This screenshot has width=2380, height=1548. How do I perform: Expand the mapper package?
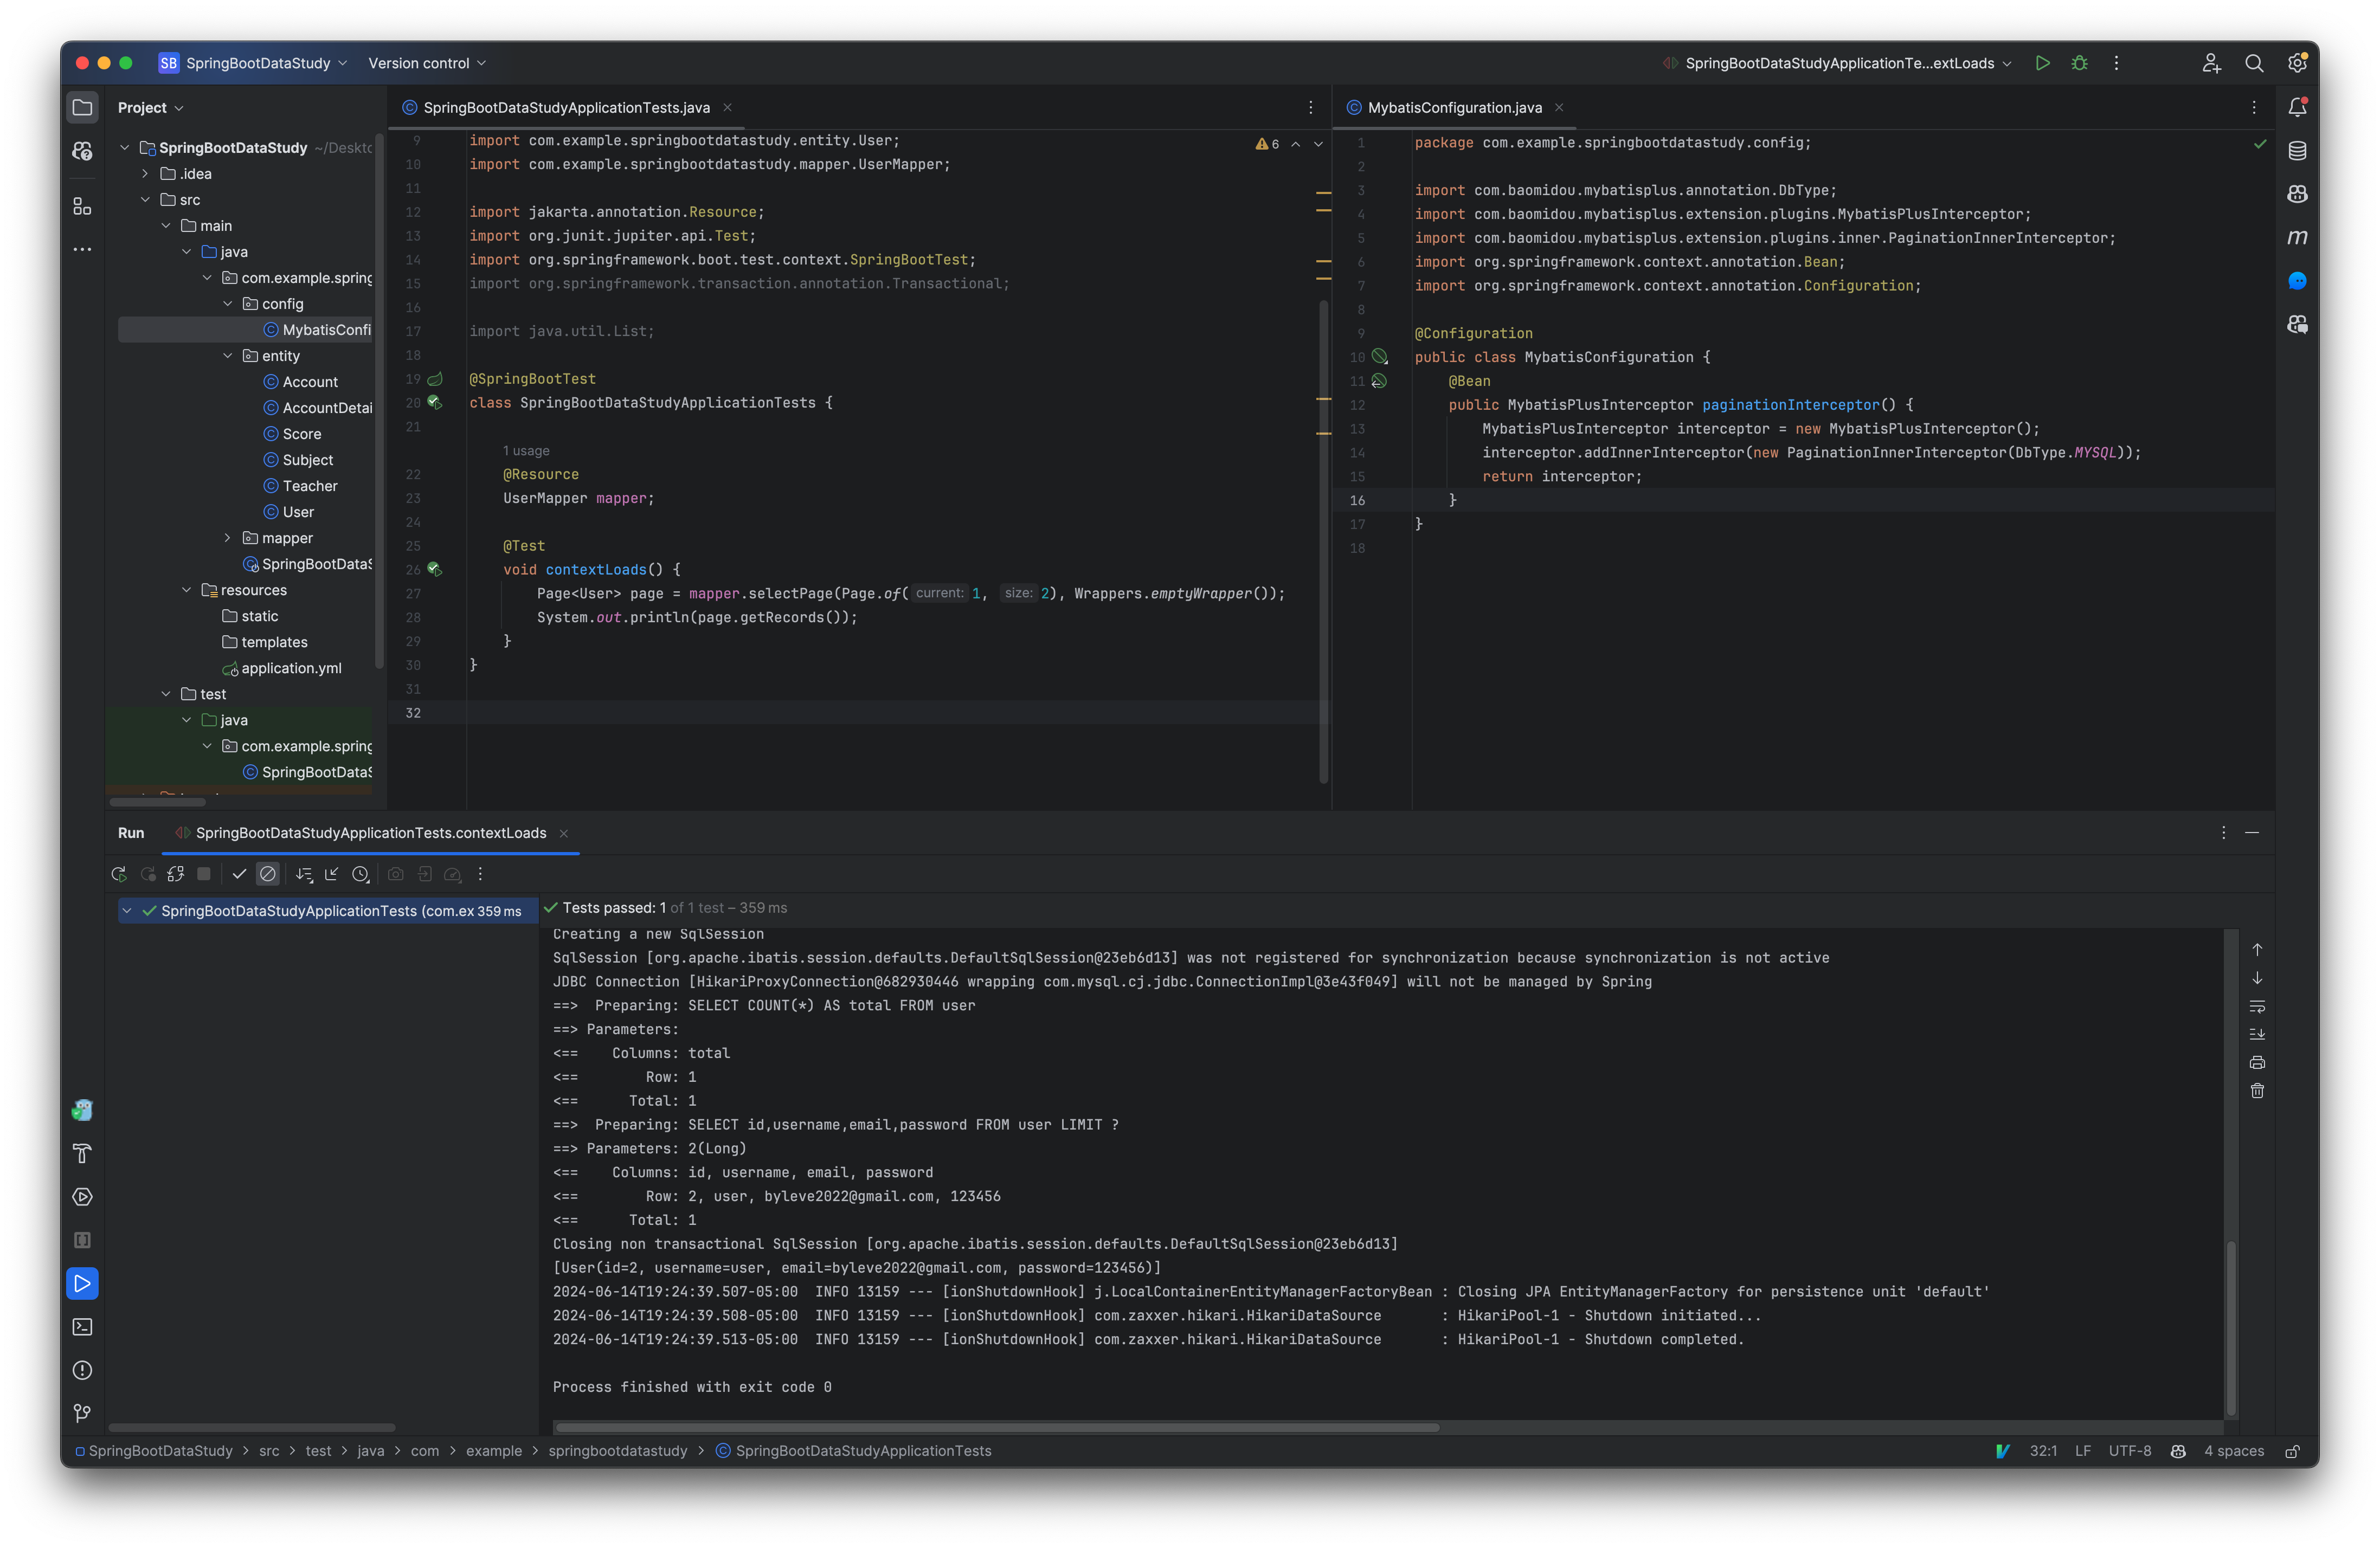(228, 538)
